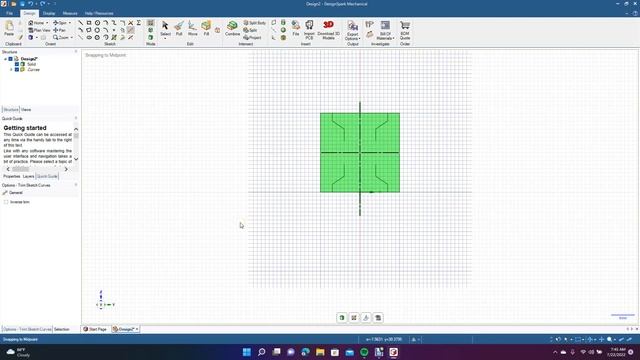Click the Split Body tool

click(x=254, y=23)
